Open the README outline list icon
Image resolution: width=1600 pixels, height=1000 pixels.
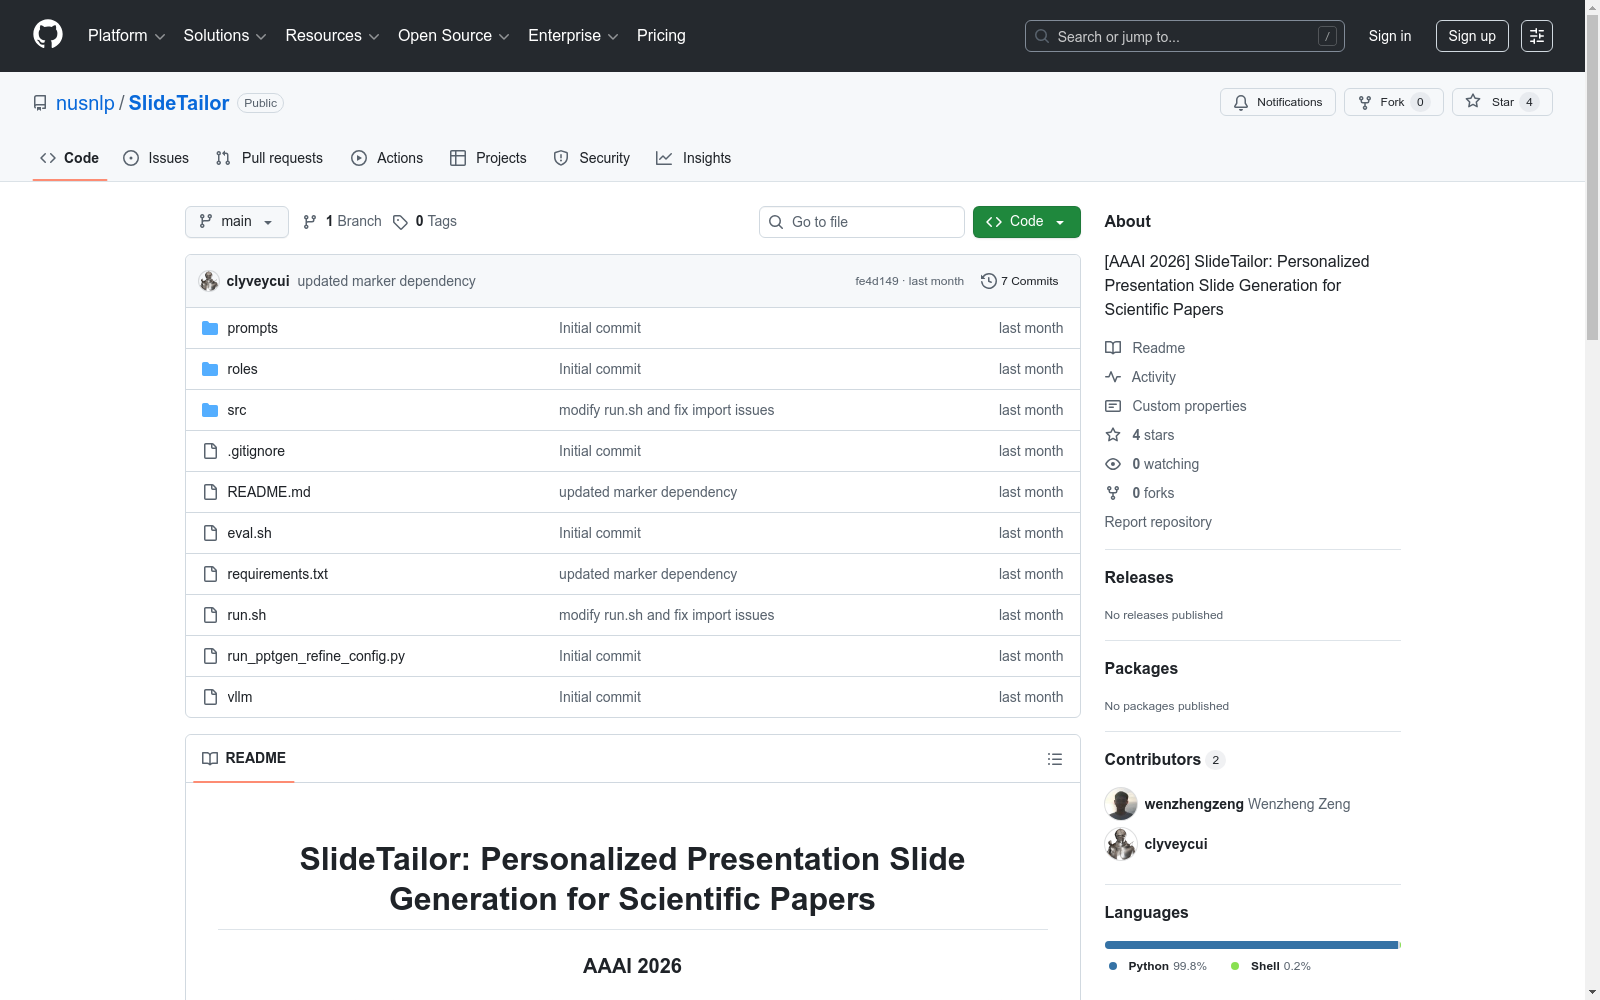point(1055,759)
